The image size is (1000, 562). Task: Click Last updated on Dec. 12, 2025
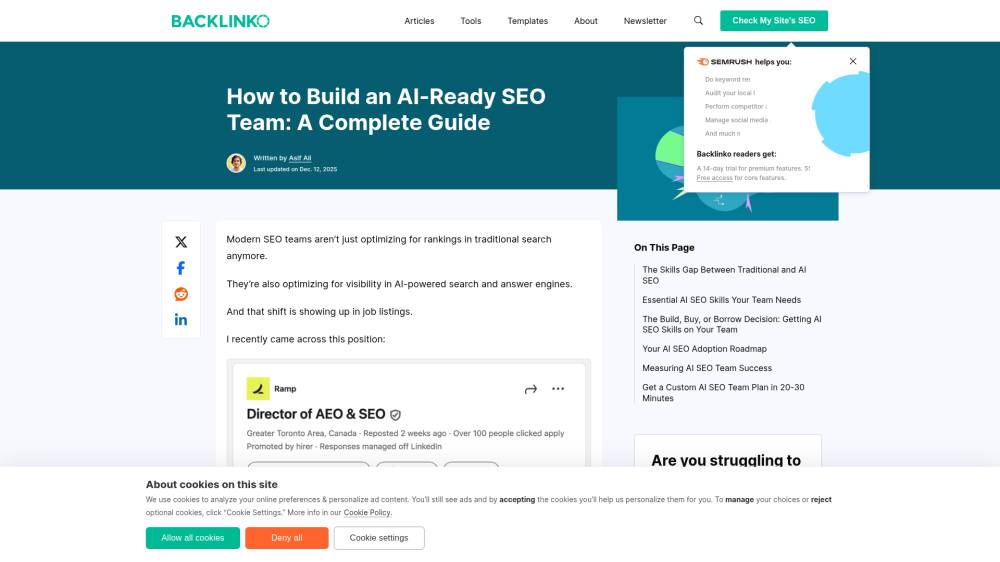pyautogui.click(x=295, y=169)
